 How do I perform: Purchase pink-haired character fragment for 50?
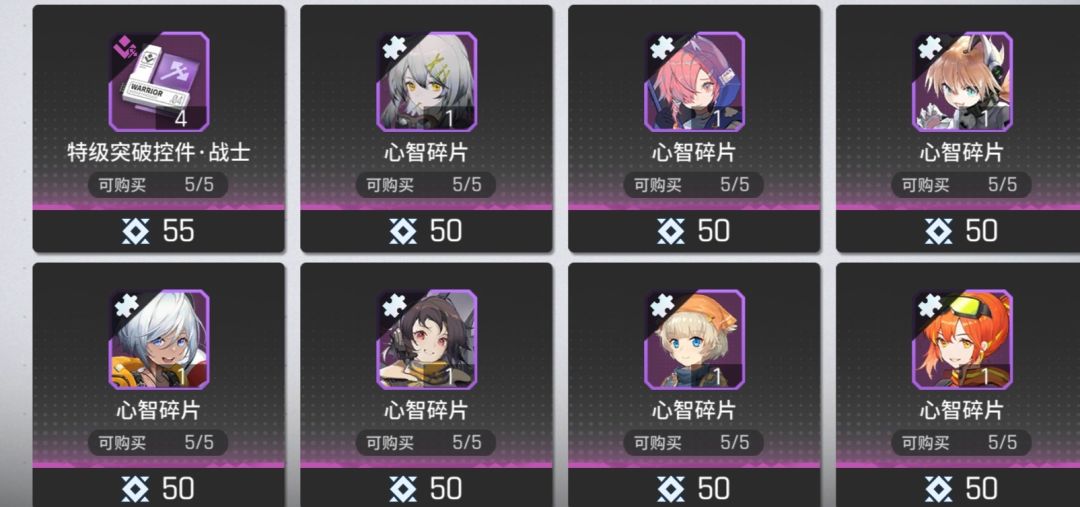694,231
